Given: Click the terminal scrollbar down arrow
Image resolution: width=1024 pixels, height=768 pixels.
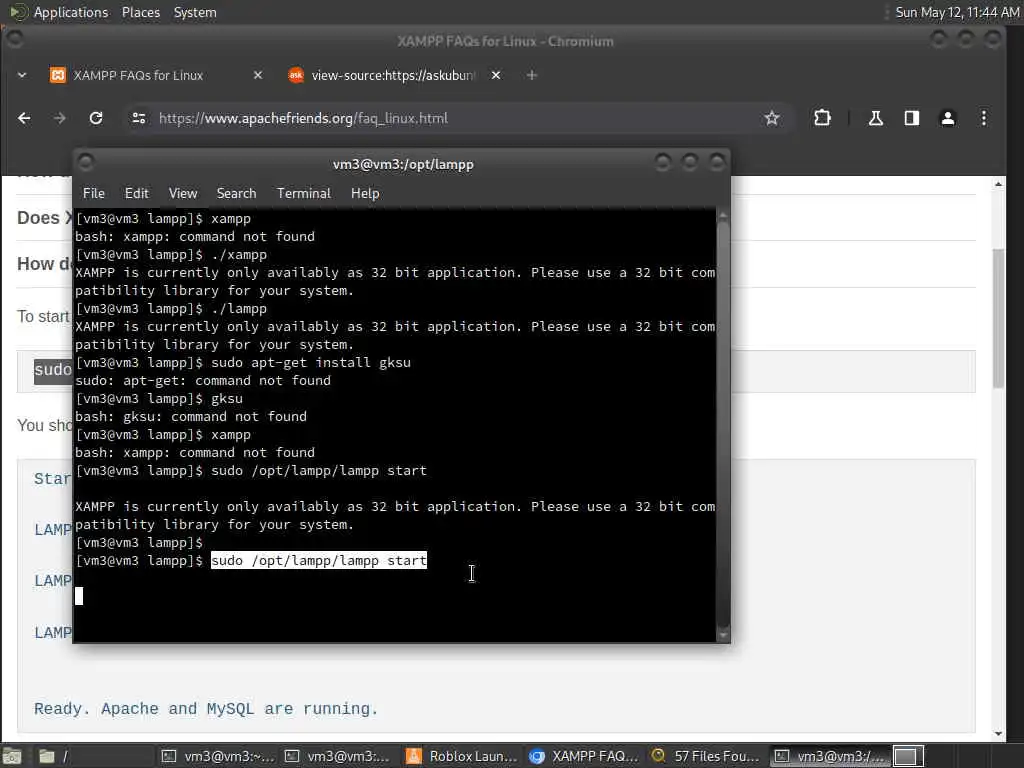Looking at the screenshot, I should click(723, 635).
